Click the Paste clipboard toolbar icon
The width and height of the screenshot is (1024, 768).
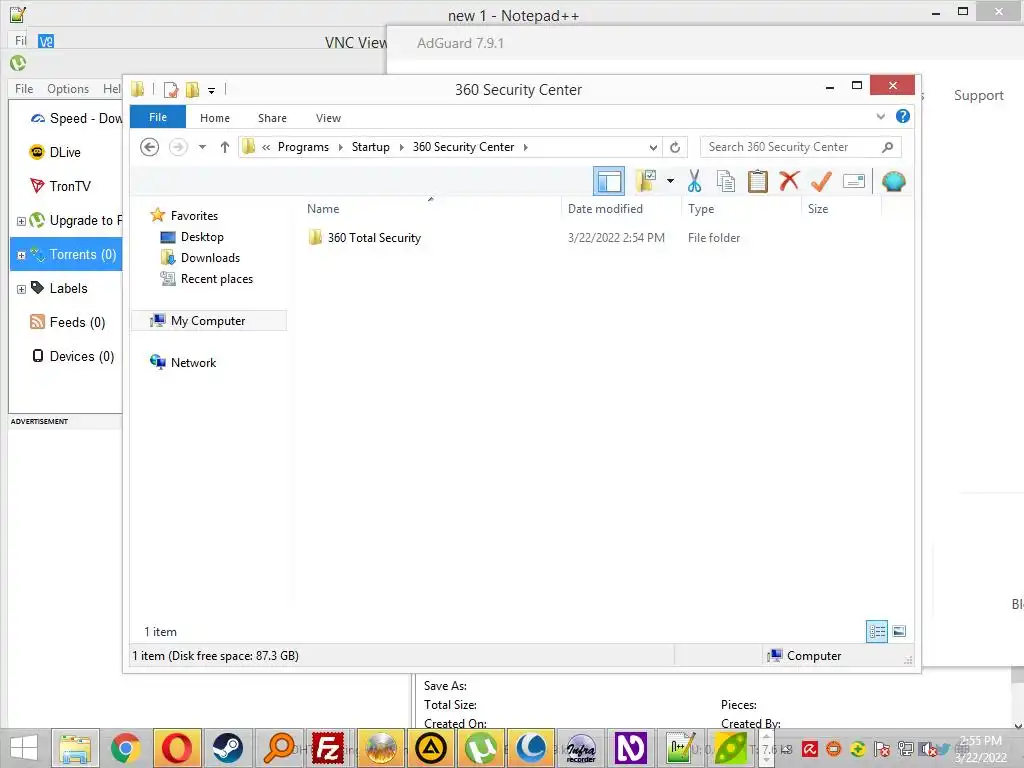point(758,181)
